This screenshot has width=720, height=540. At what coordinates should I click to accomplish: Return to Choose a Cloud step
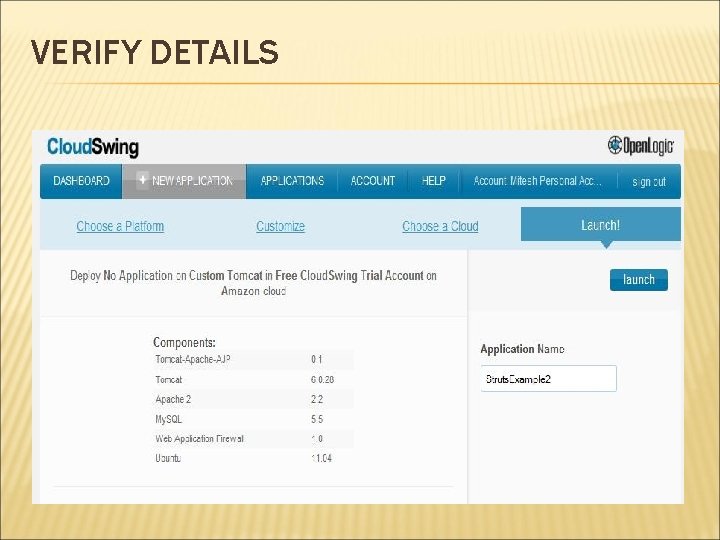coord(440,226)
